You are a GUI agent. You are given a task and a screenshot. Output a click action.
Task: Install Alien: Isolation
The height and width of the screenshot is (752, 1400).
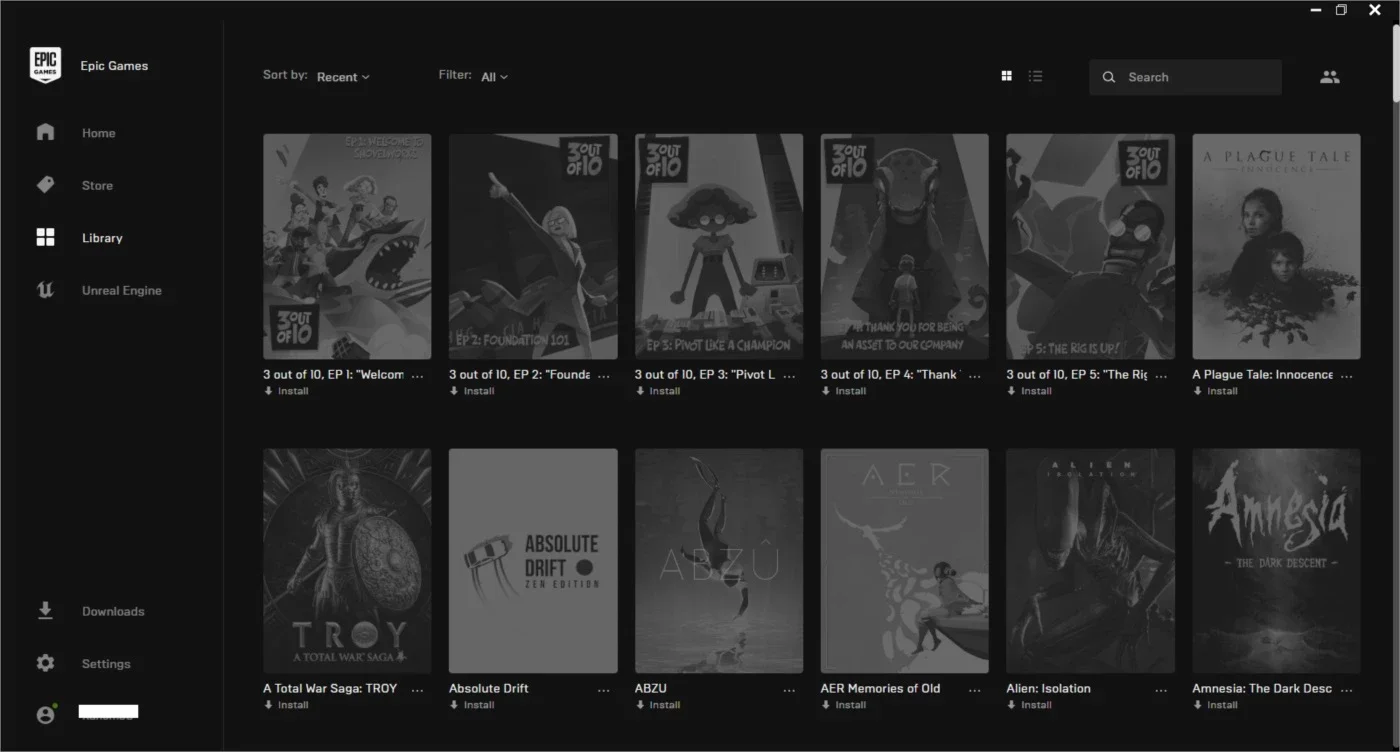tap(1030, 705)
